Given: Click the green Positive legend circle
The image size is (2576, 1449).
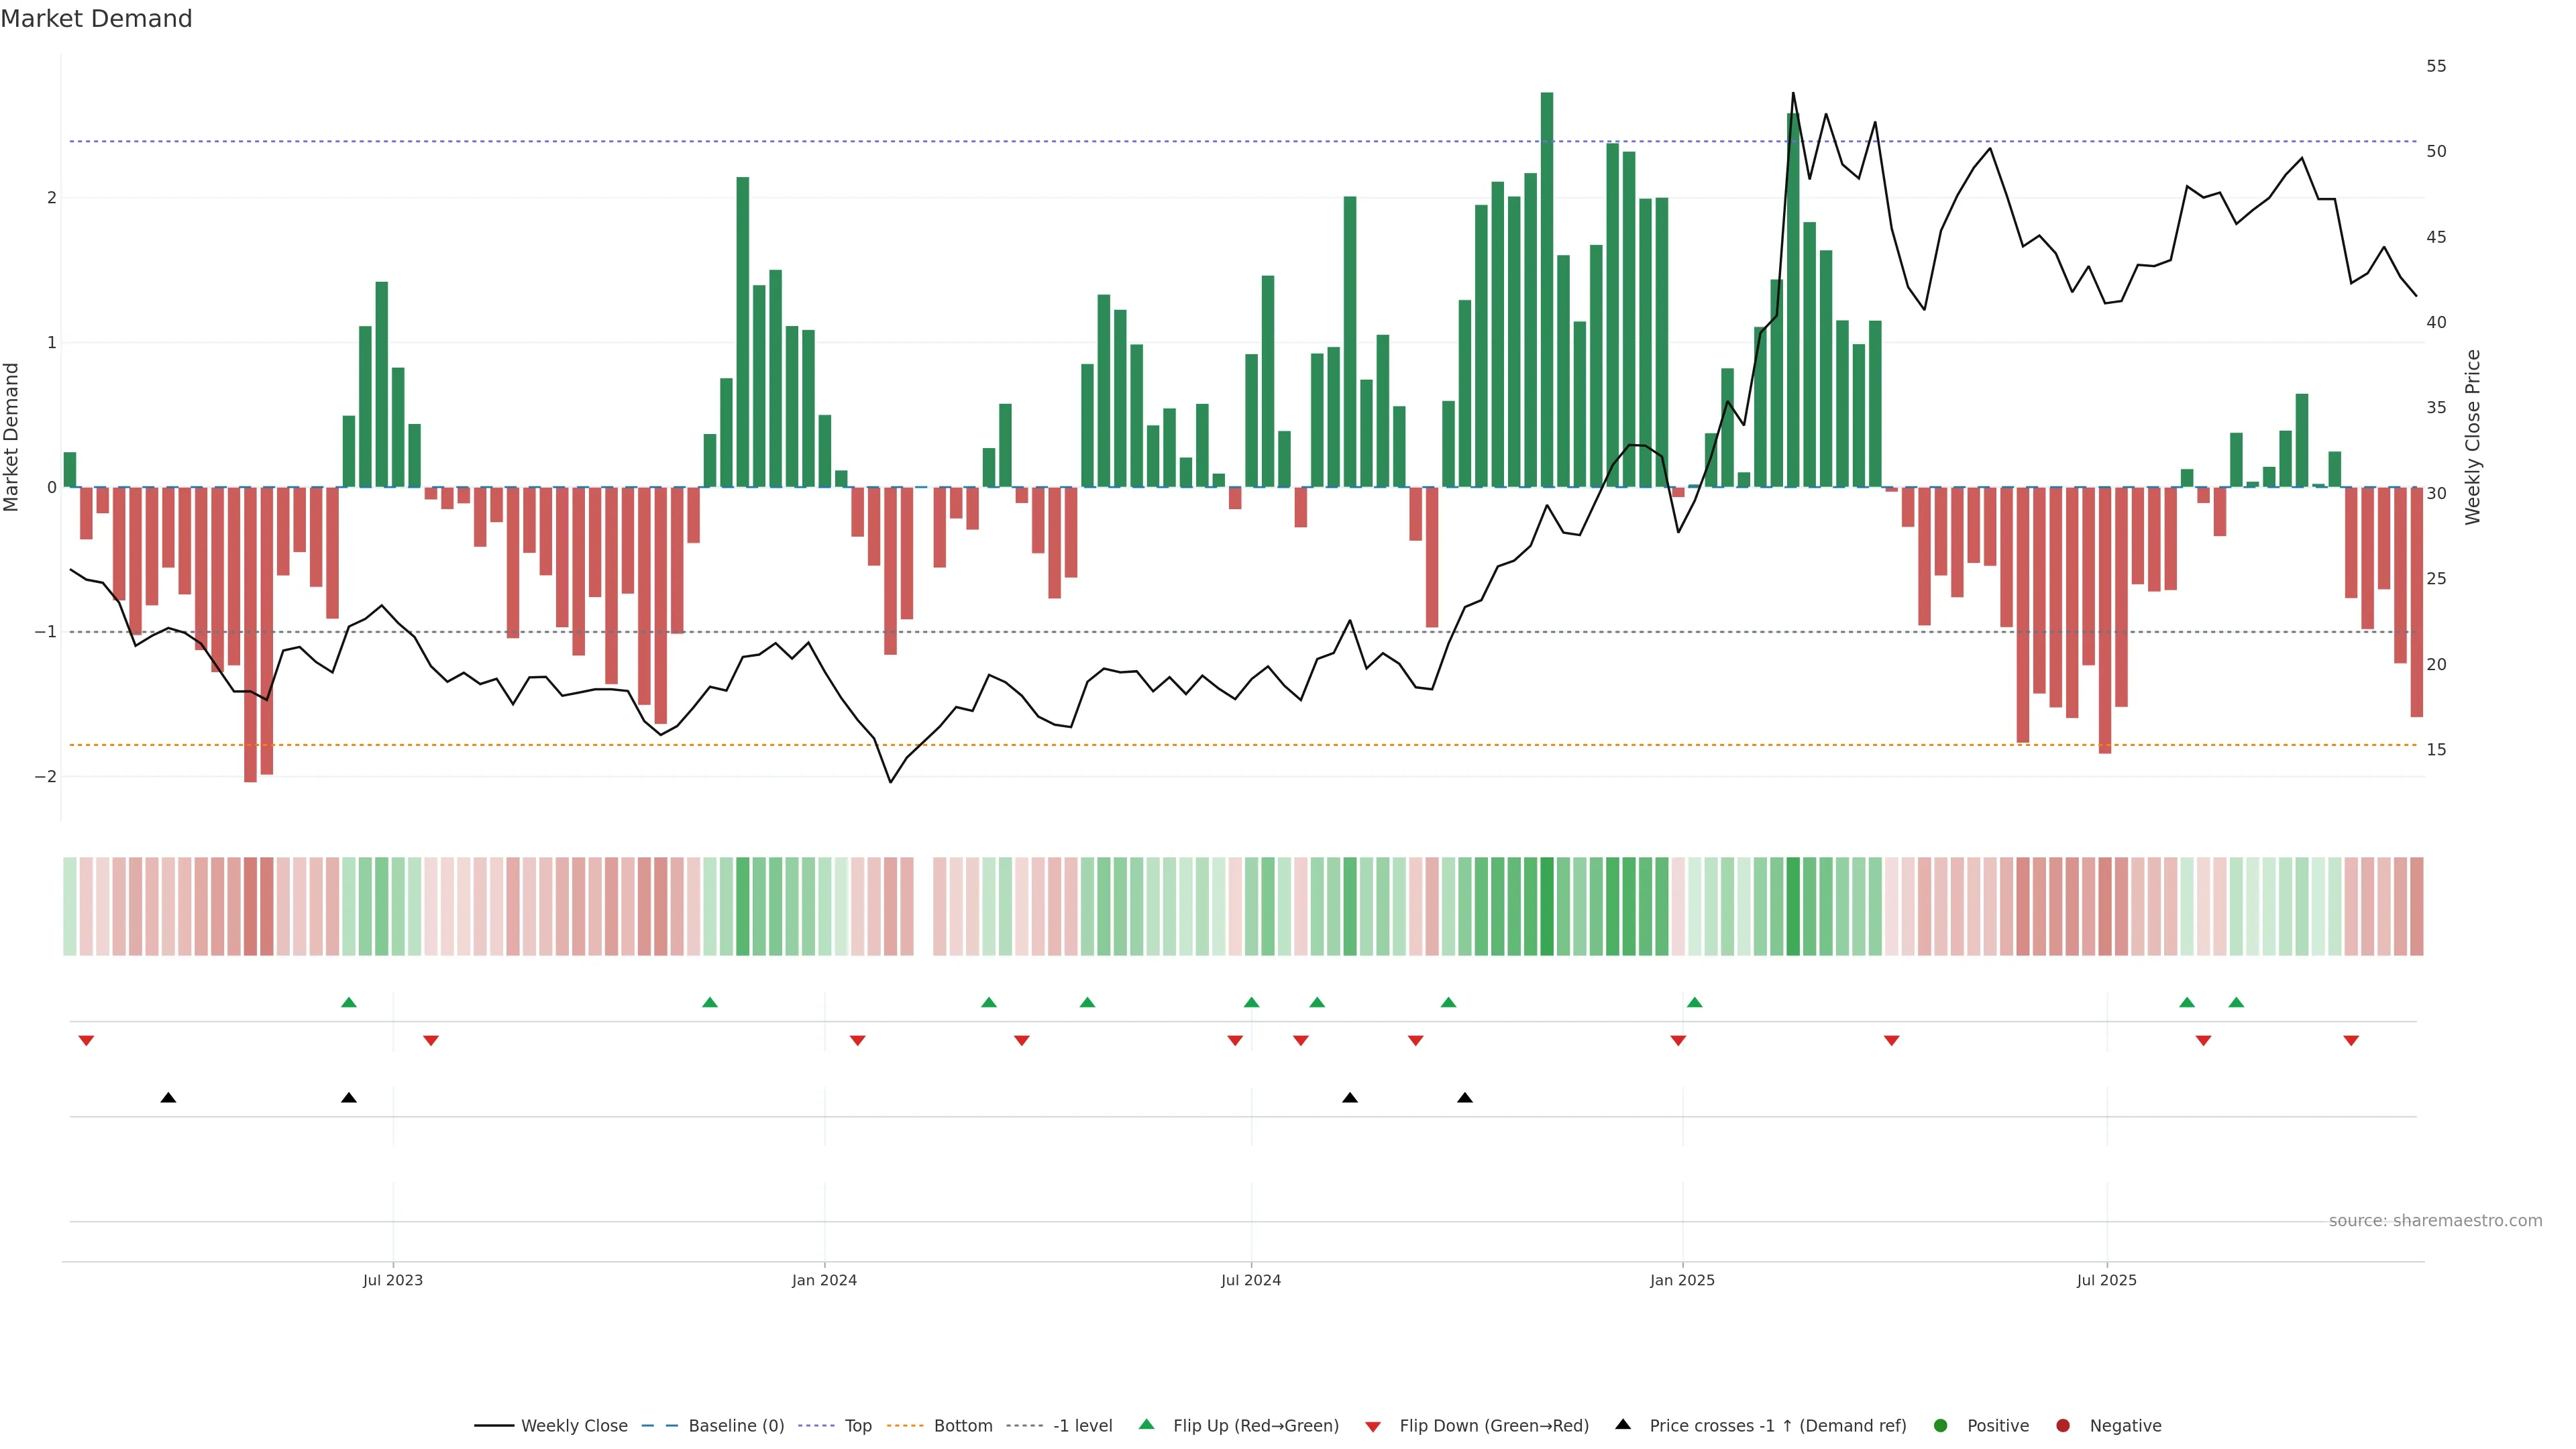Looking at the screenshot, I should tap(1941, 1425).
